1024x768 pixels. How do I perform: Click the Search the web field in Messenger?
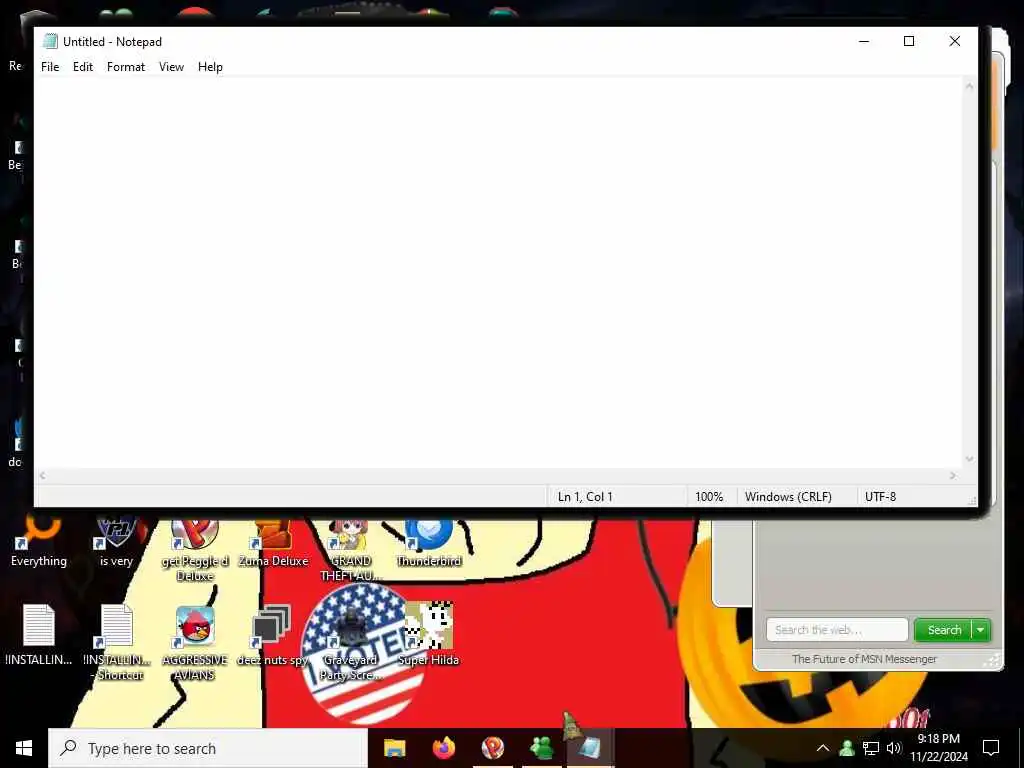click(837, 630)
